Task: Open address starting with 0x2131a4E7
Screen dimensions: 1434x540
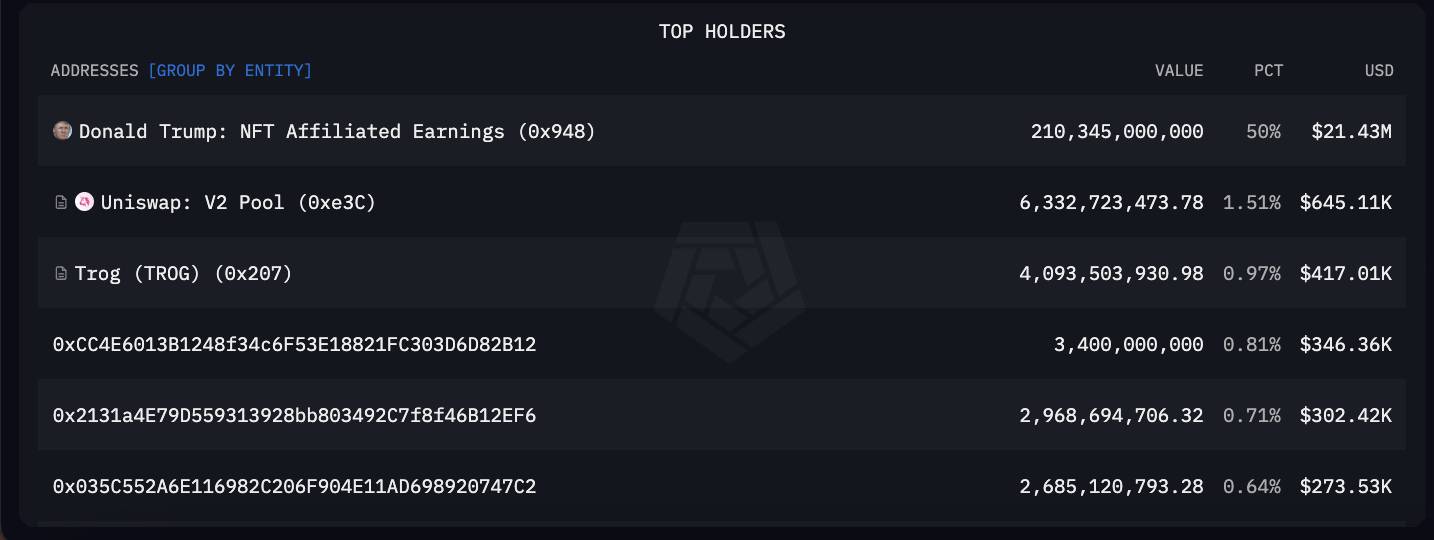Action: coord(294,415)
